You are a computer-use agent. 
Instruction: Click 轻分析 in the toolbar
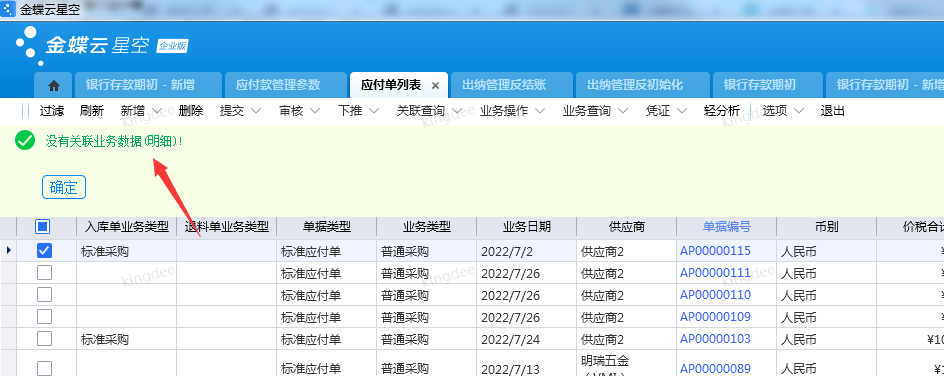(722, 111)
